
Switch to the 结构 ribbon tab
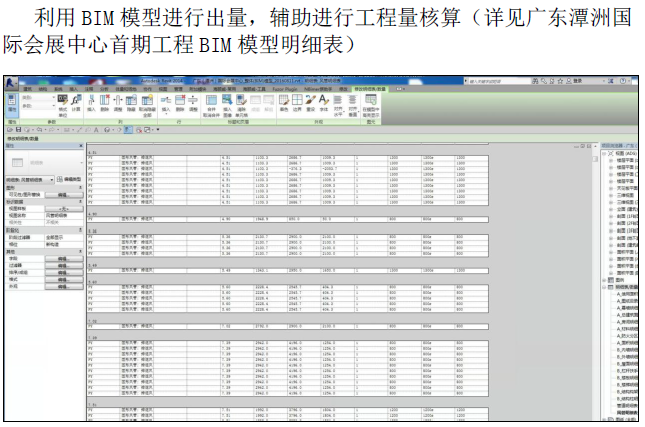43,89
